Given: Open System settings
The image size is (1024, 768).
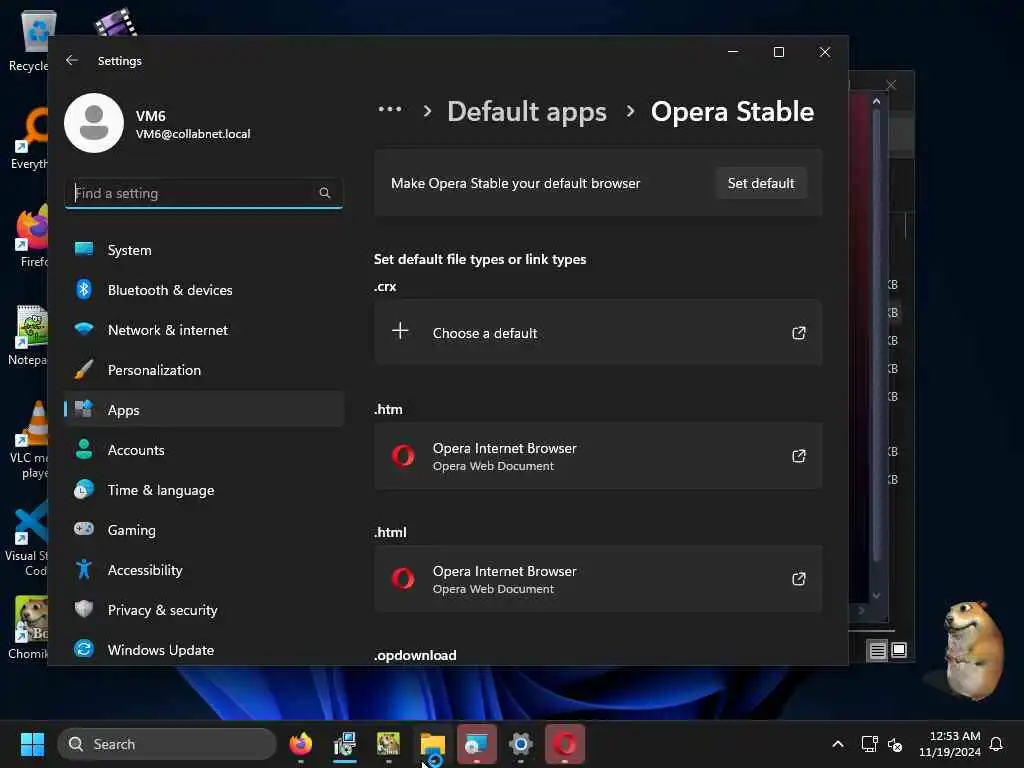Looking at the screenshot, I should (x=204, y=250).
